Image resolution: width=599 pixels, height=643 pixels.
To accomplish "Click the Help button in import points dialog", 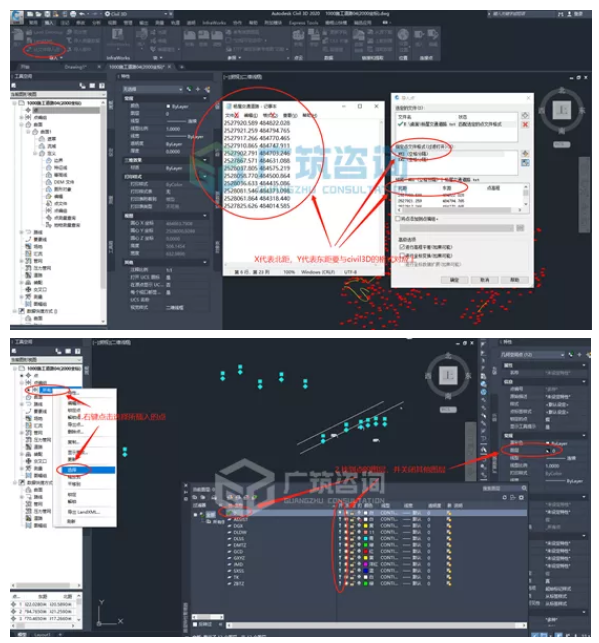I will pyautogui.click(x=515, y=280).
